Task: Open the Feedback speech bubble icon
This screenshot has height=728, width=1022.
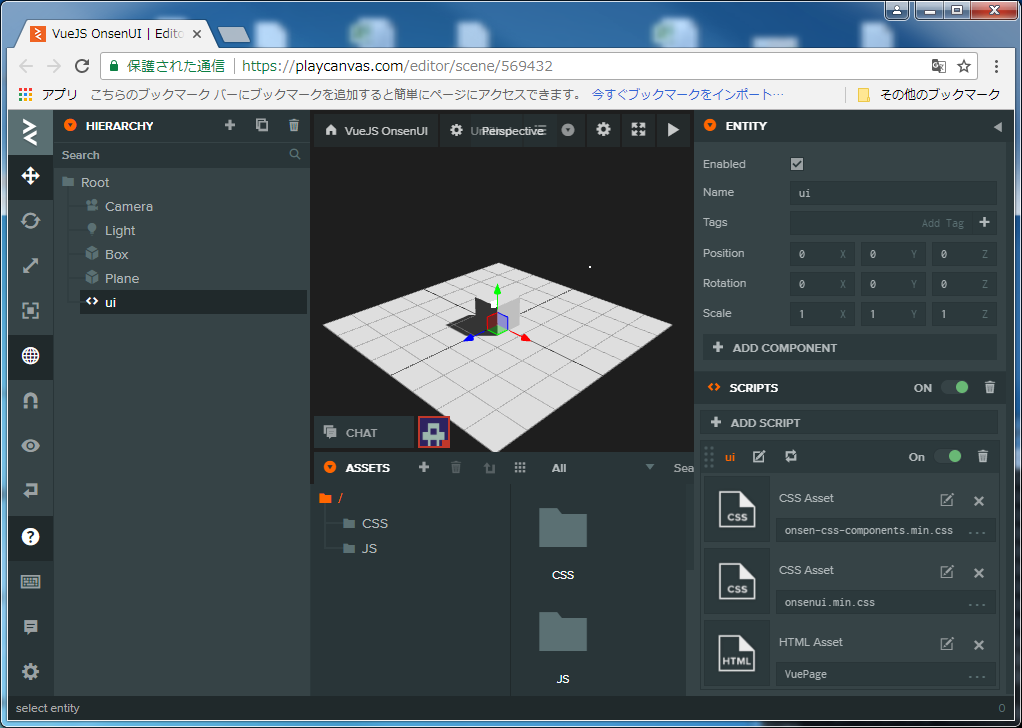Action: click(x=31, y=627)
